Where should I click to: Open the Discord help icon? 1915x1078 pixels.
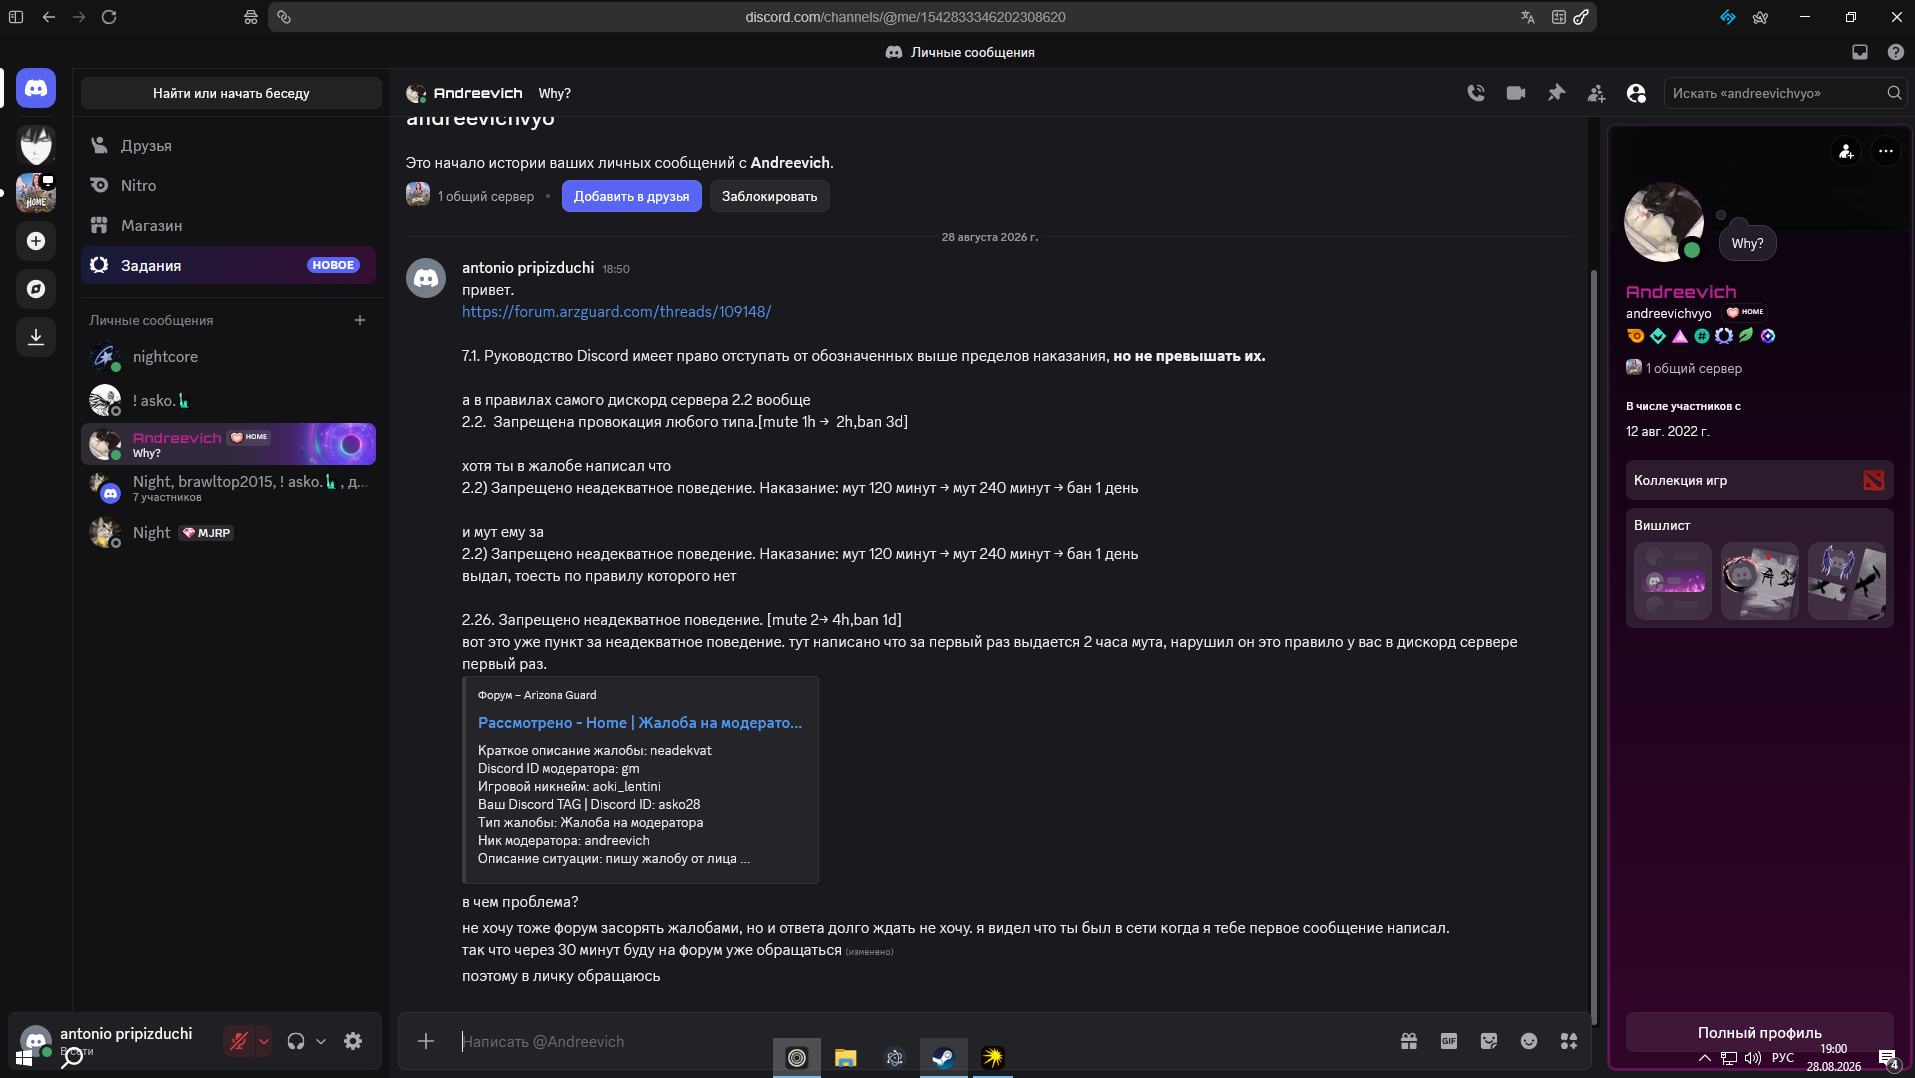(x=1895, y=52)
